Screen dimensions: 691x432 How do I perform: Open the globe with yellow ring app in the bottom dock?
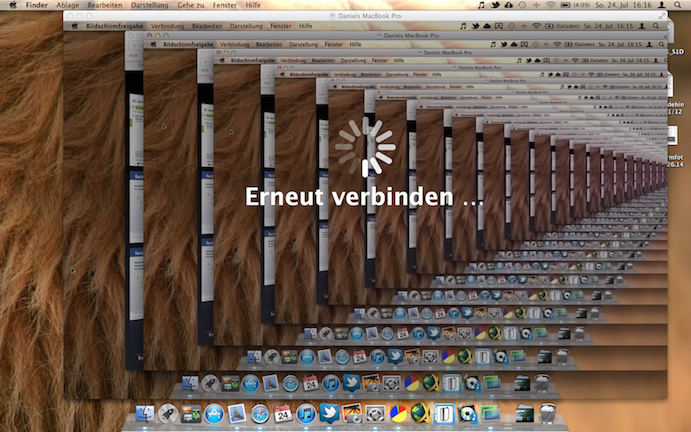(421, 414)
